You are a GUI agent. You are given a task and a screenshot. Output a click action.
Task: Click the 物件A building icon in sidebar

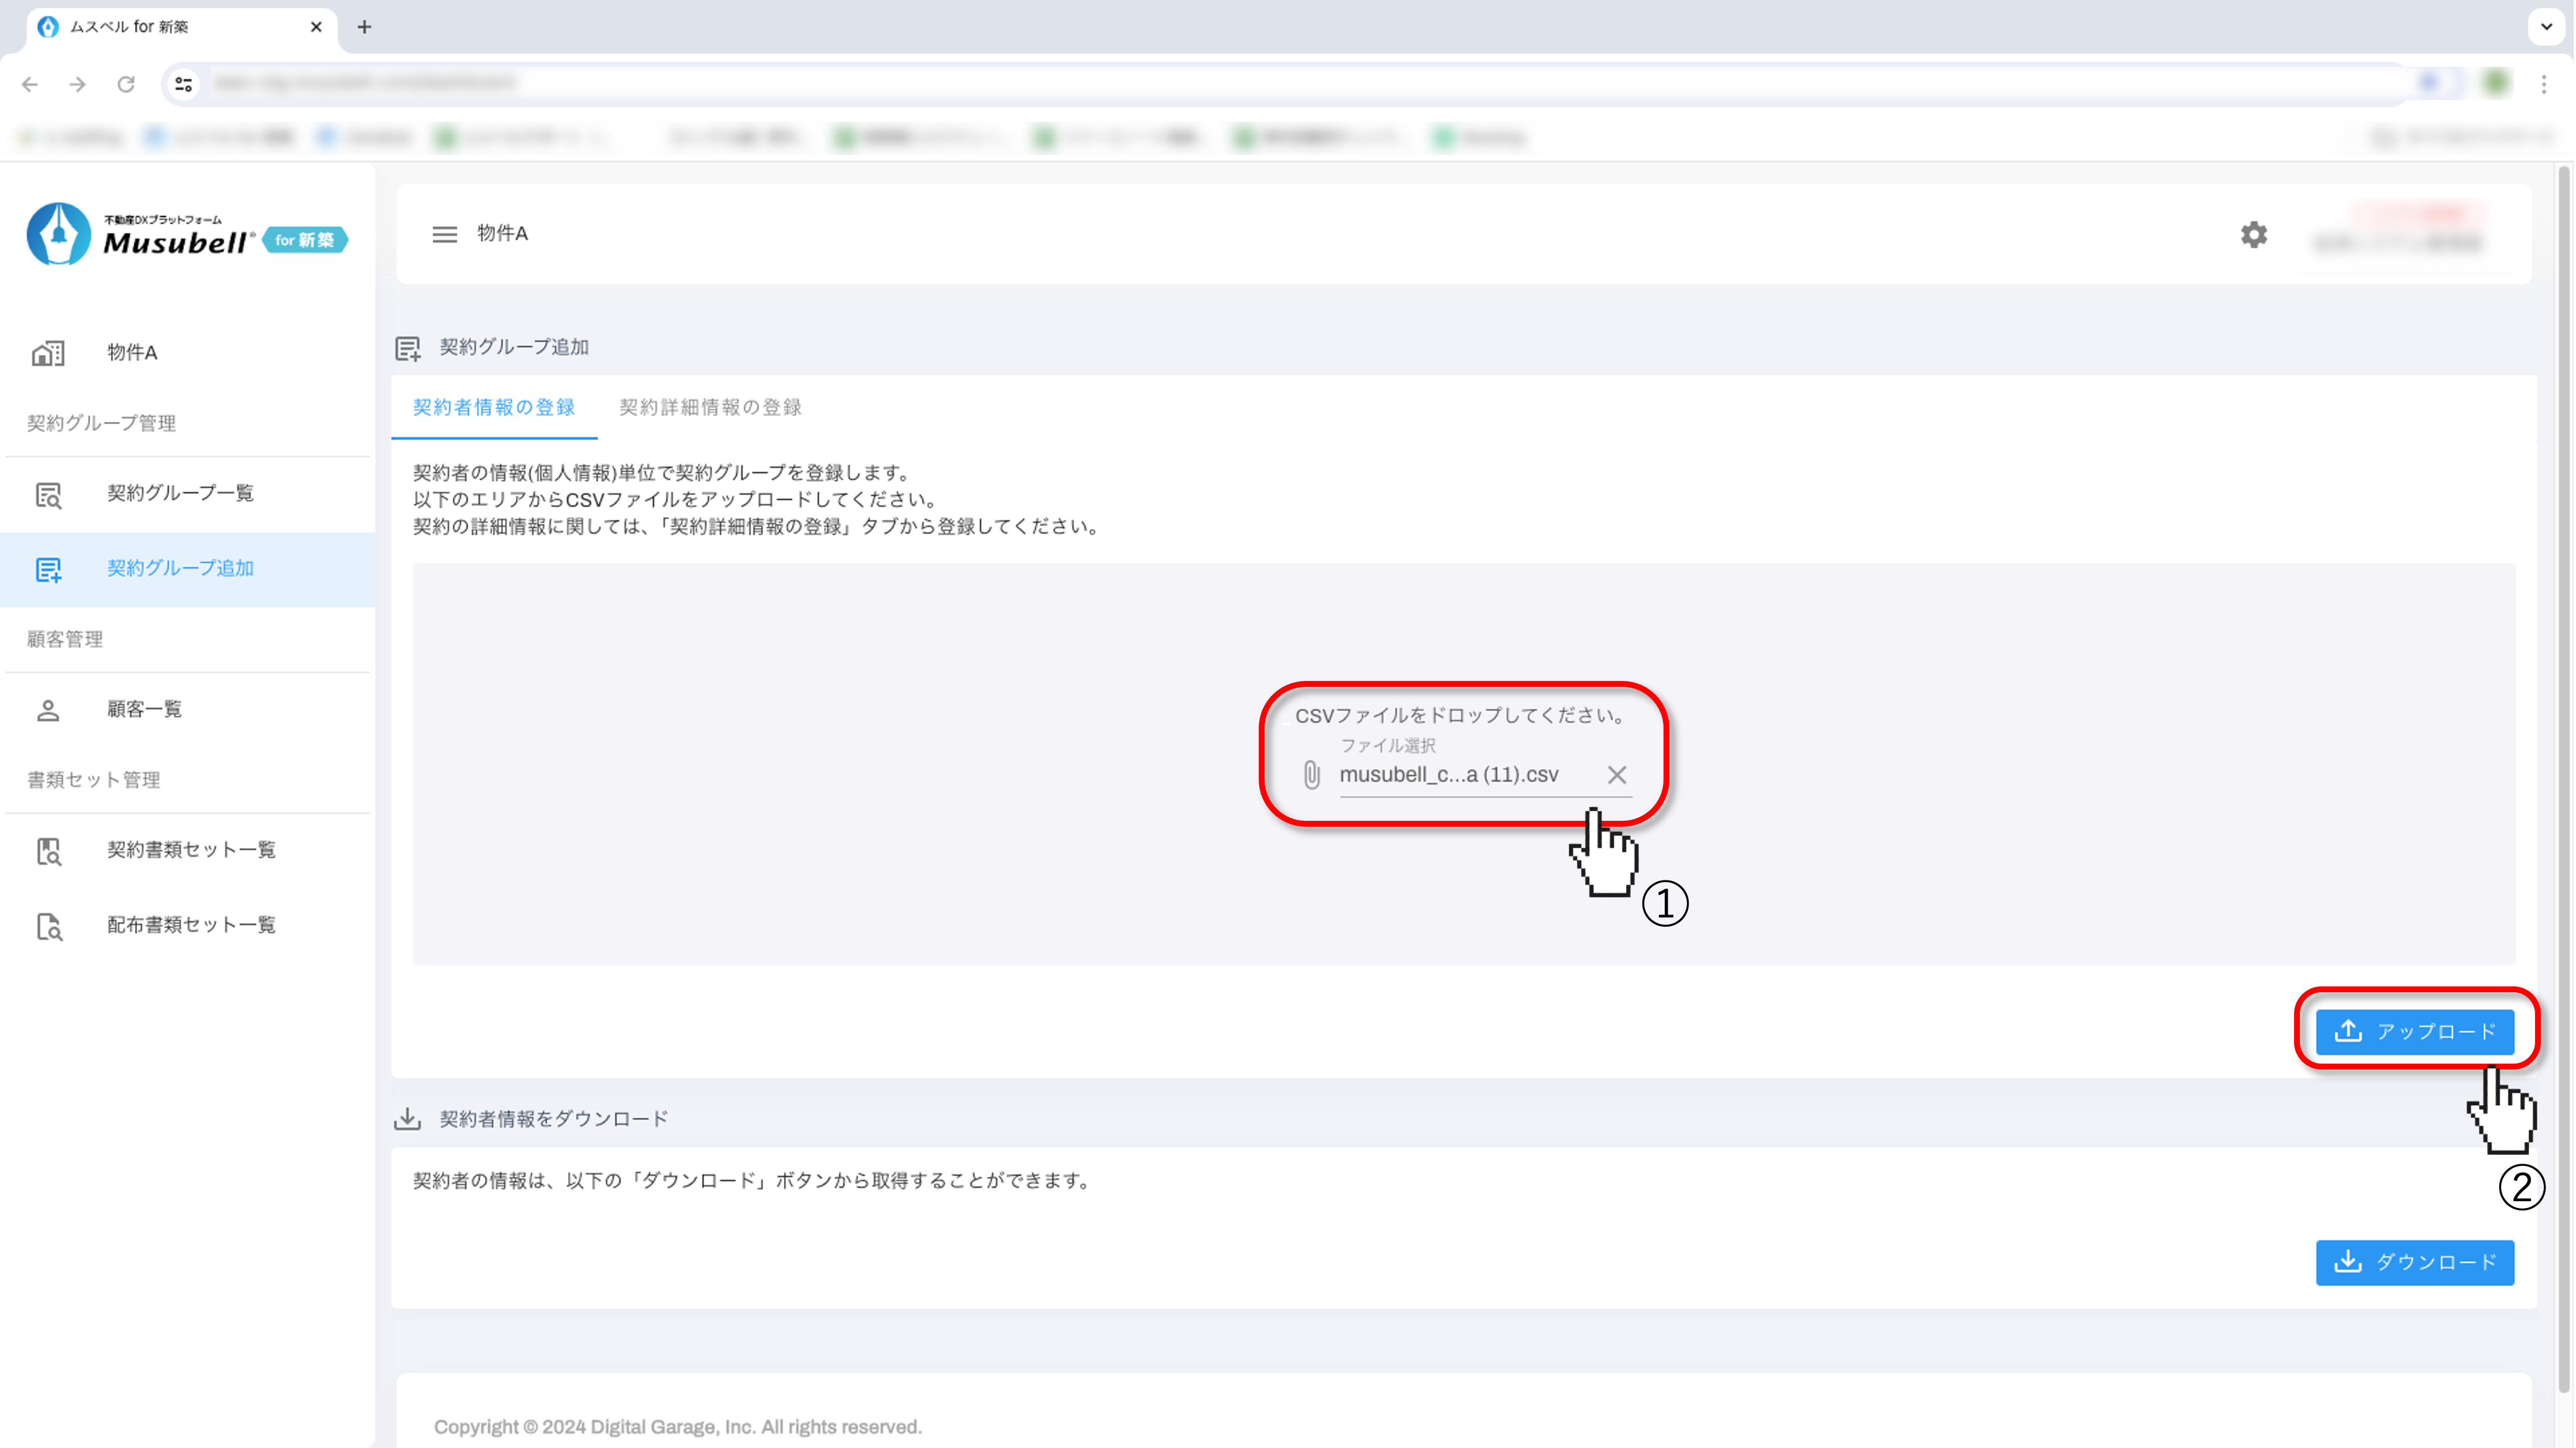coord(48,353)
